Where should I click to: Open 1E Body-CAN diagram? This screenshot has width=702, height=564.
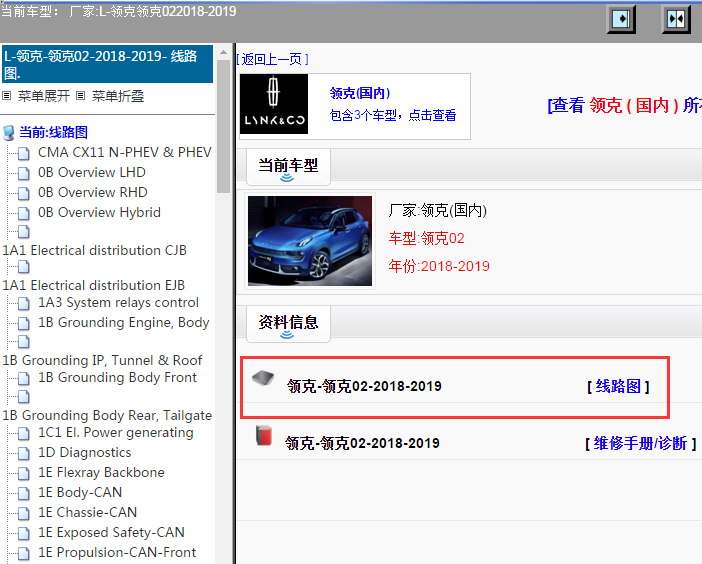pos(80,492)
